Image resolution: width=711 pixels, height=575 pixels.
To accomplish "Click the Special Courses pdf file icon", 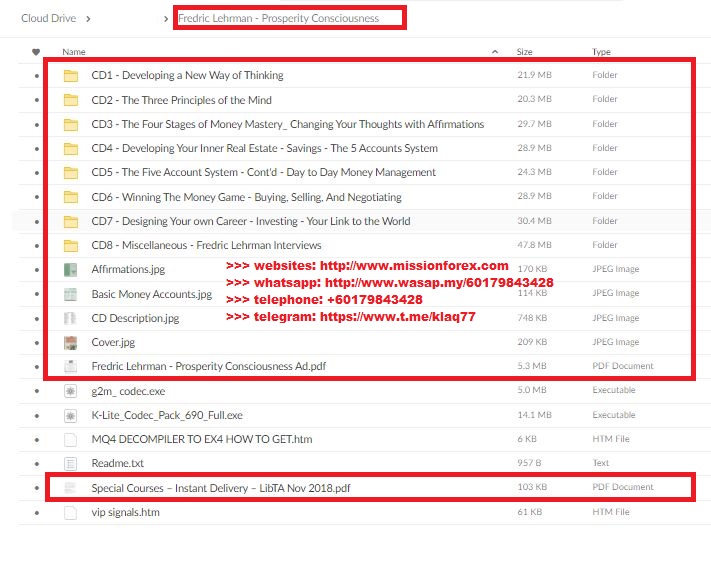I will click(x=70, y=488).
